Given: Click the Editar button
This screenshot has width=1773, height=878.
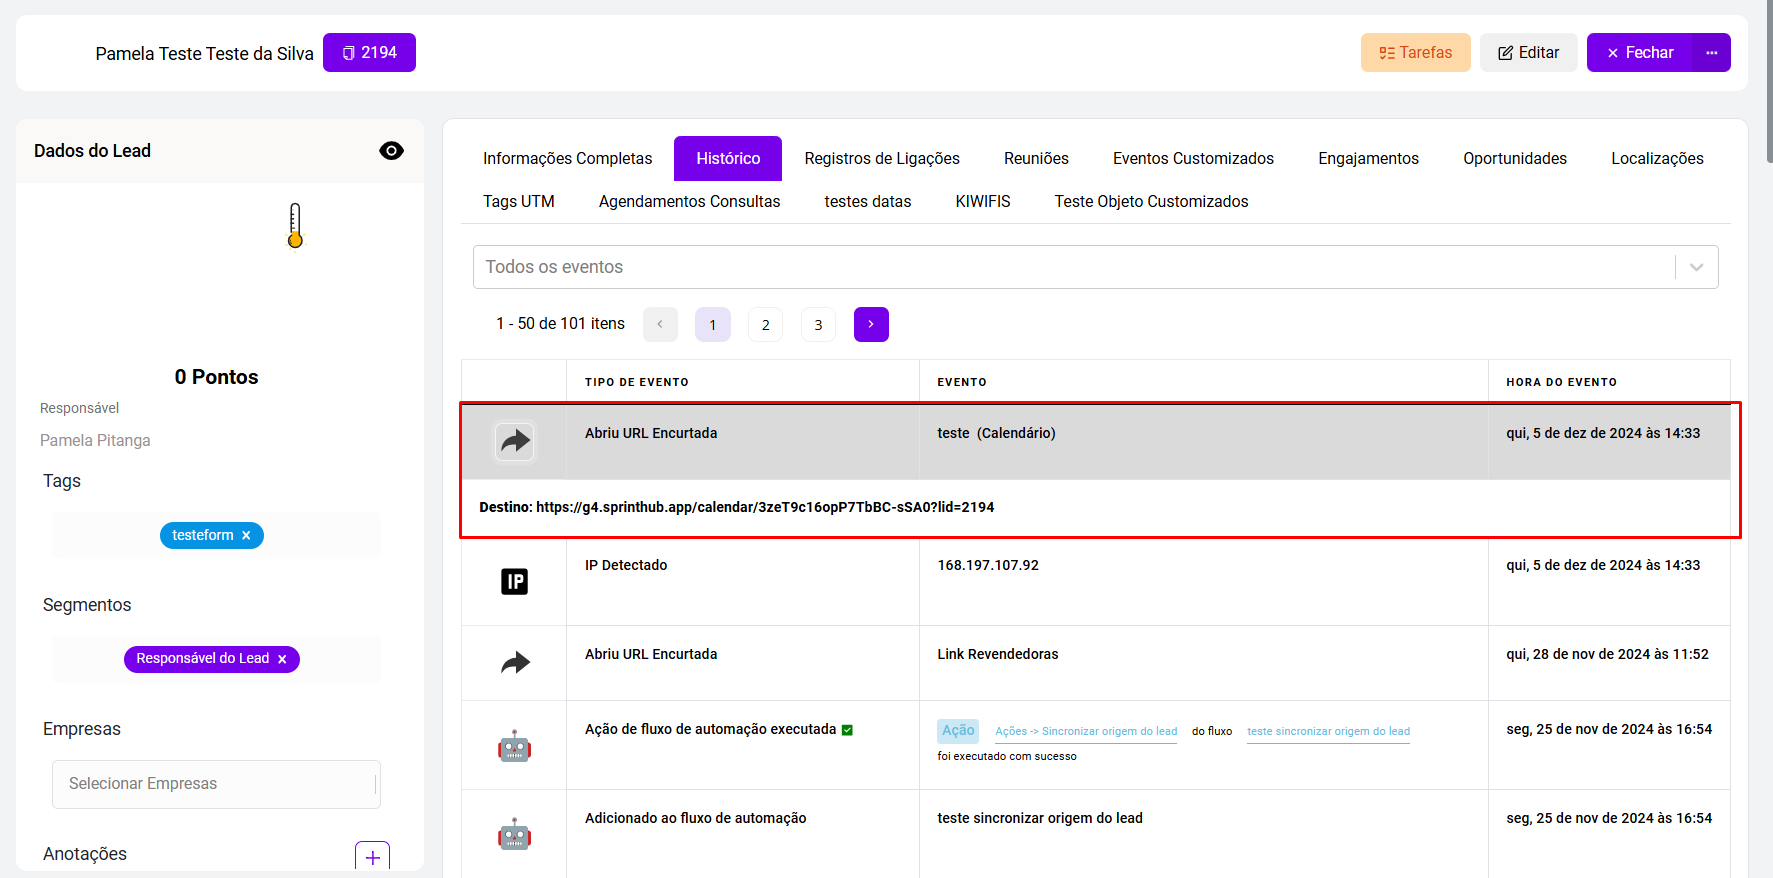Looking at the screenshot, I should tap(1528, 53).
